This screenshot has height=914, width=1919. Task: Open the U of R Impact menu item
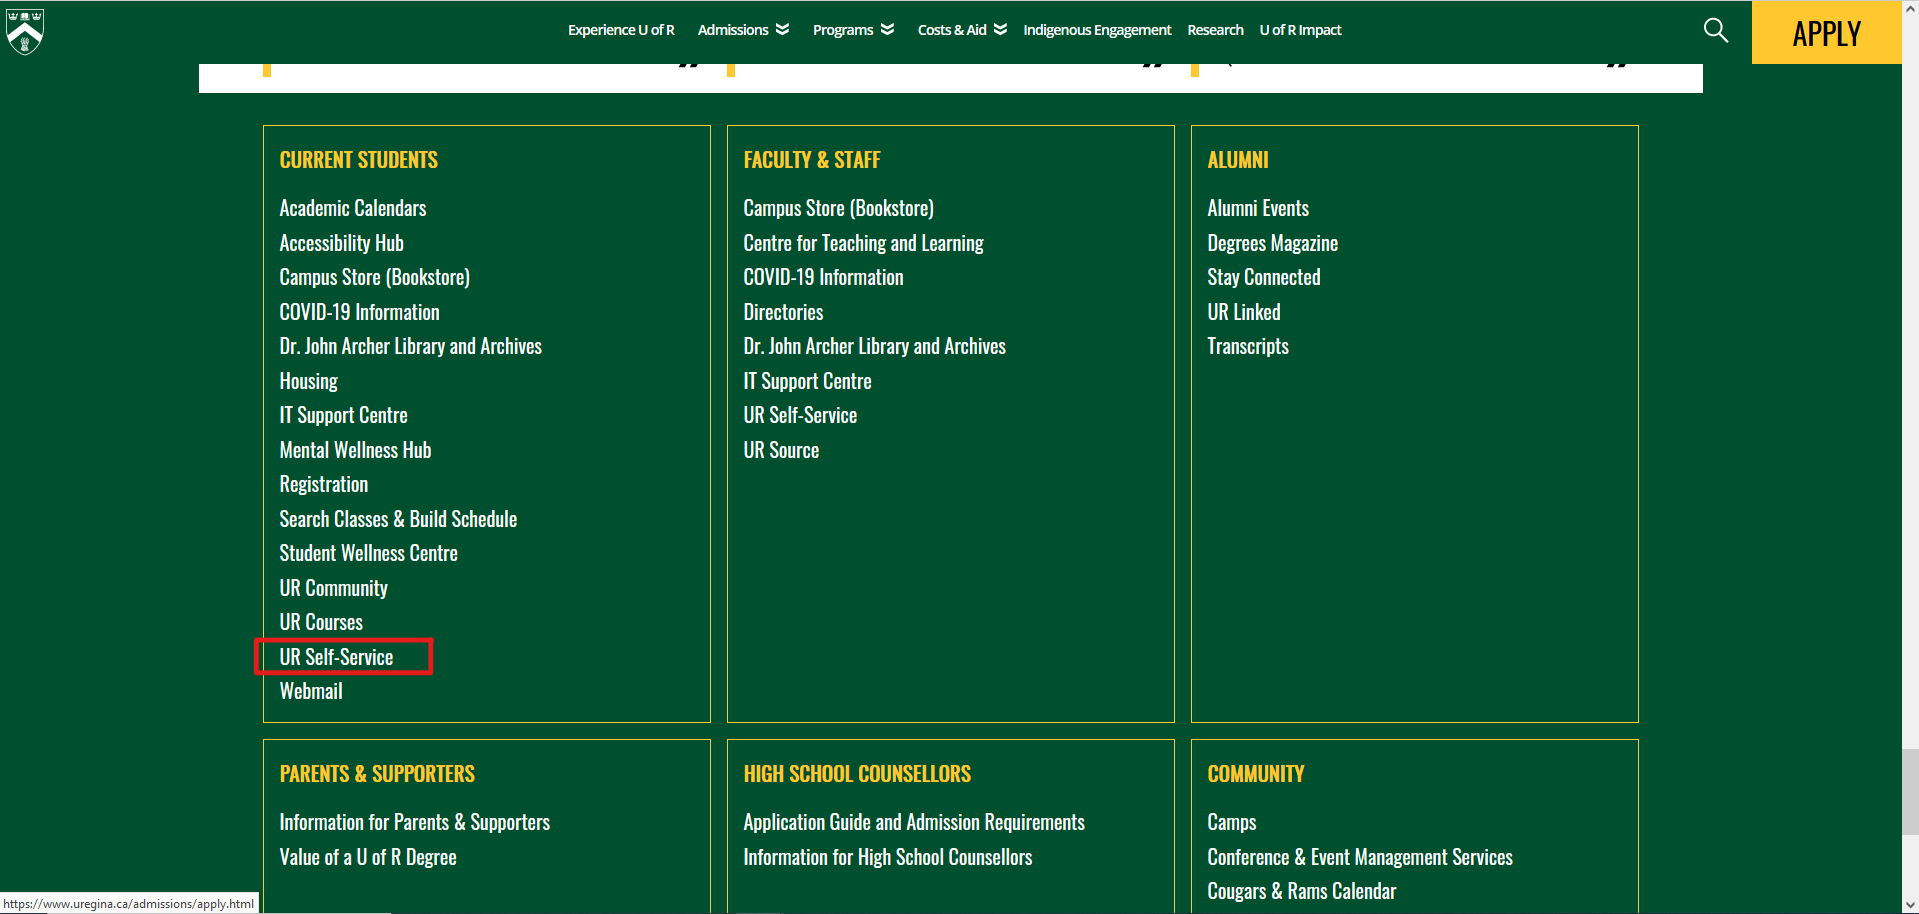coord(1300,30)
